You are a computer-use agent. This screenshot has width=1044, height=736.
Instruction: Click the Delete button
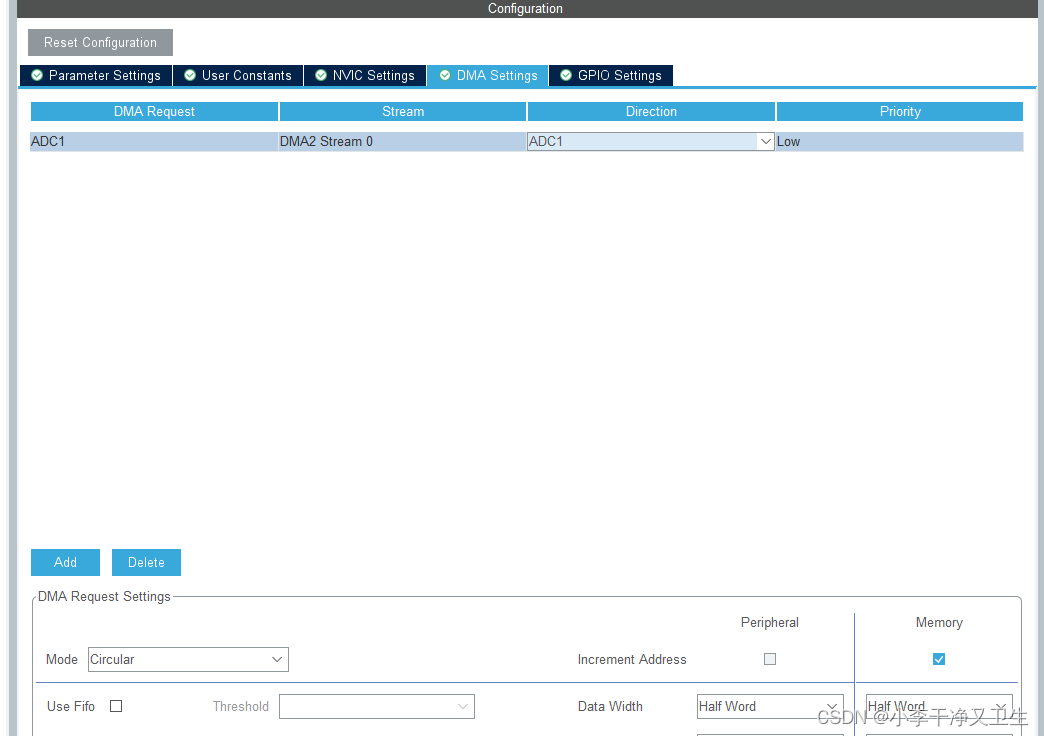pos(146,562)
